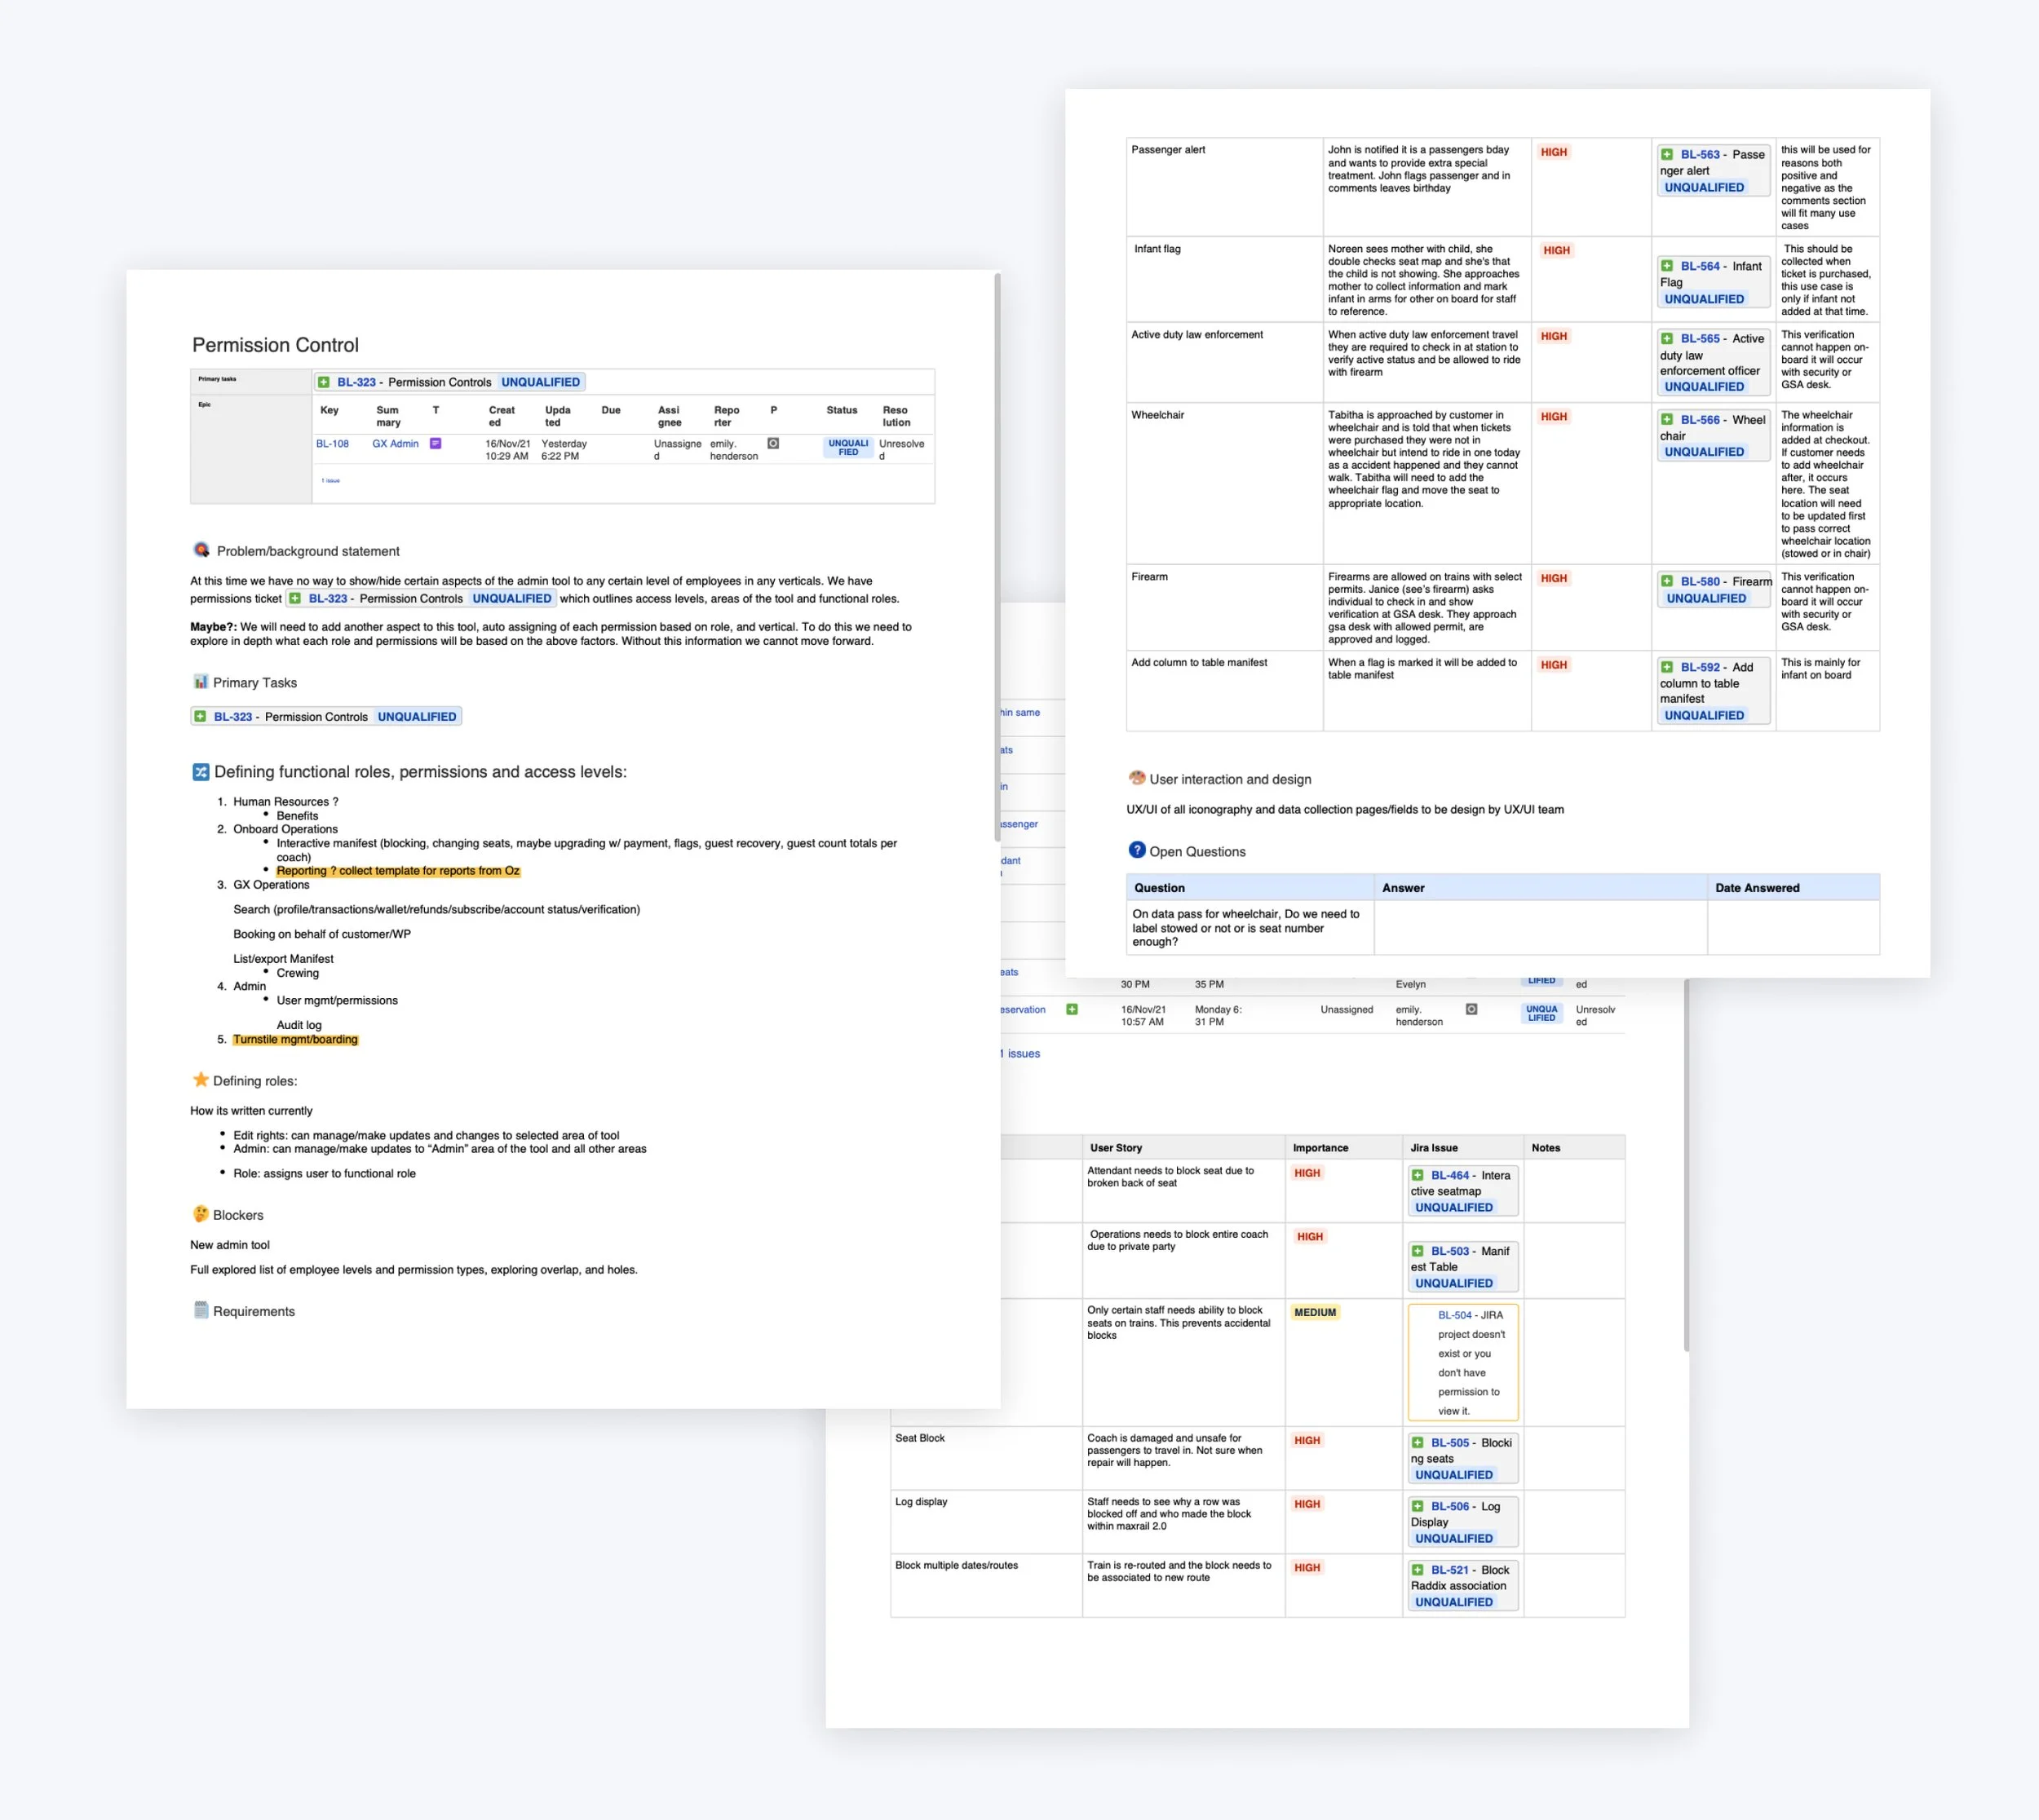Click the priority icon in BL-108 row
2039x1820 pixels.
point(773,443)
